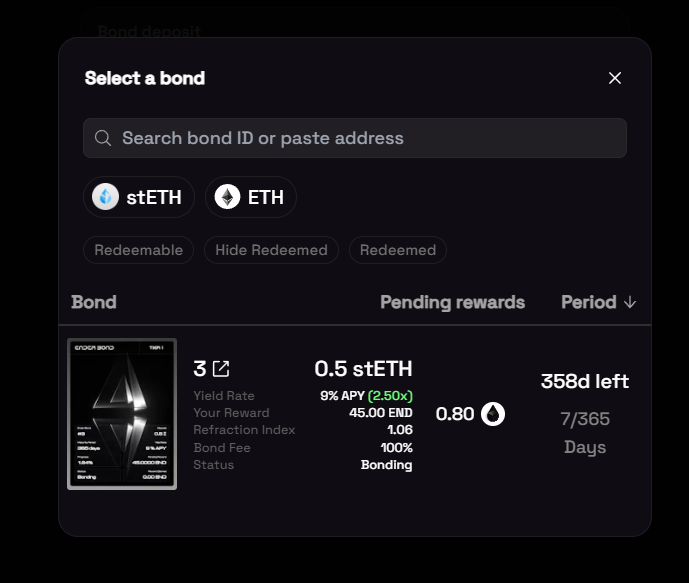Viewport: 689px width, 583px height.
Task: Sort by Period using arrow icon
Action: click(630, 302)
